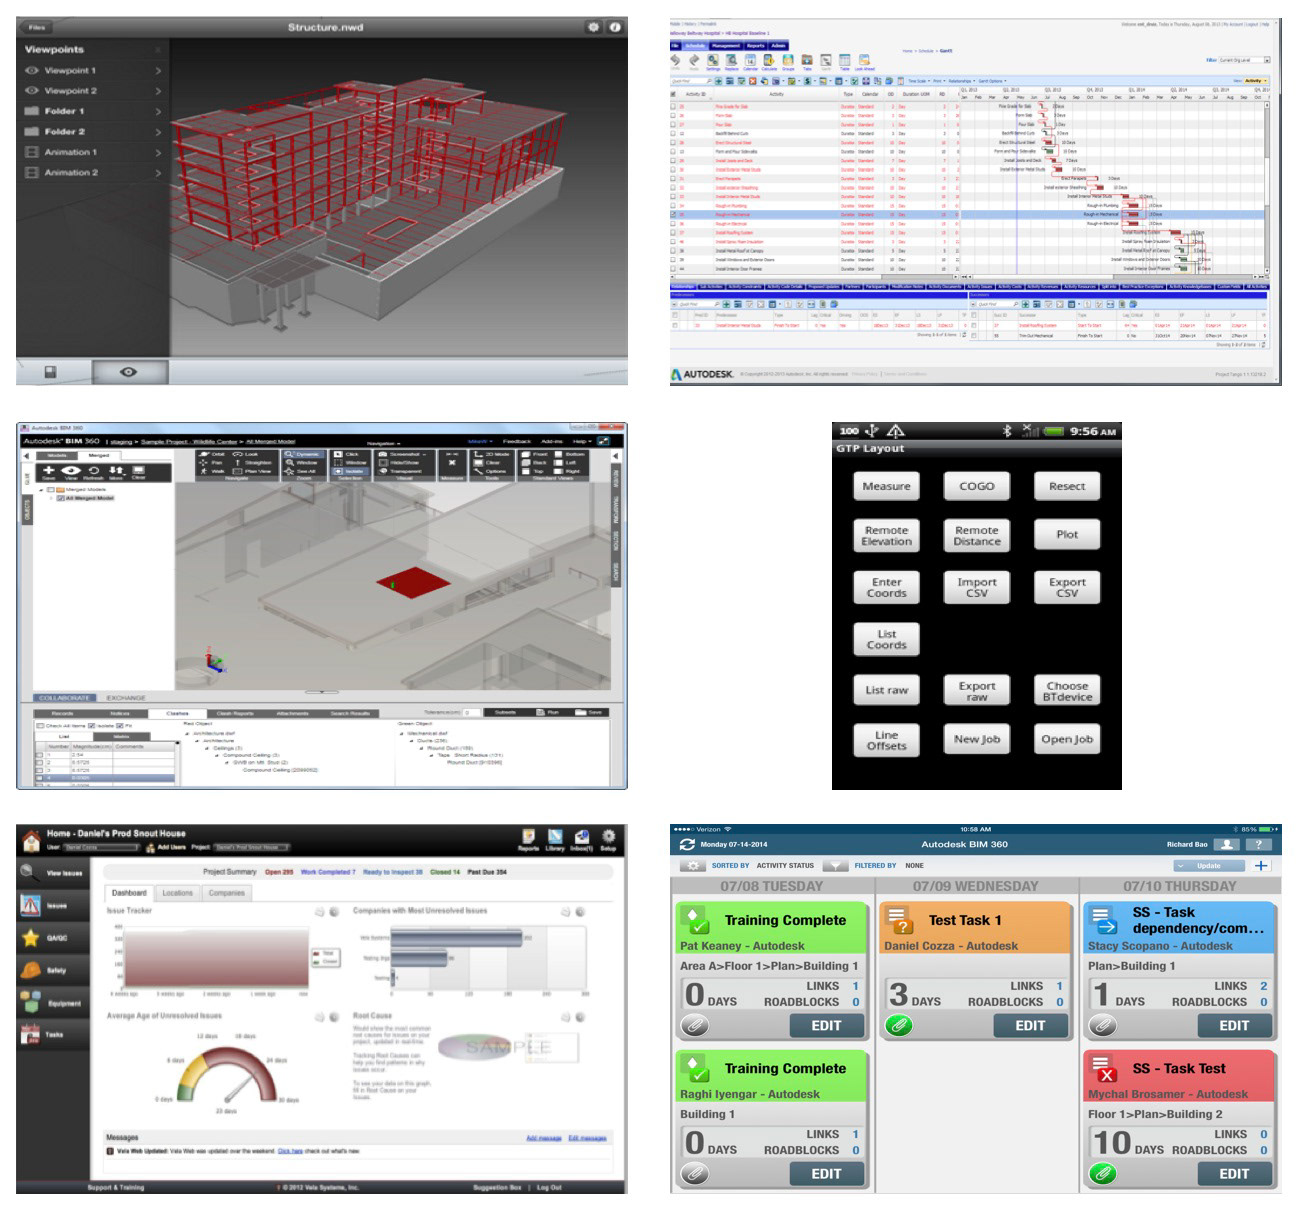This screenshot has width=1304, height=1208.
Task: Show Viewpoint 2 eye icon
Action: pos(32,91)
